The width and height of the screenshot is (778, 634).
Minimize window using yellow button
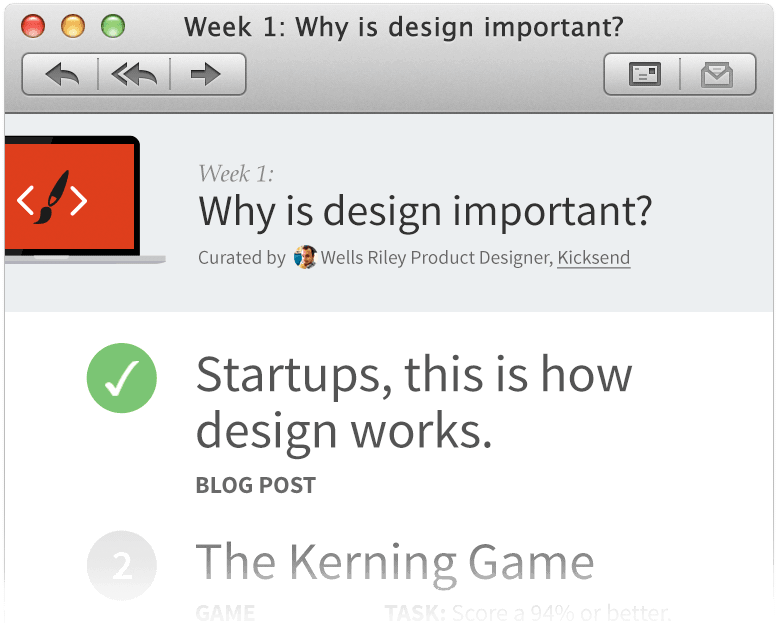[73, 27]
